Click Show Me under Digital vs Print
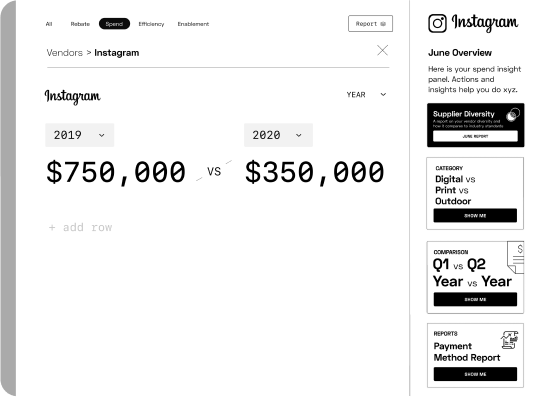 point(475,216)
